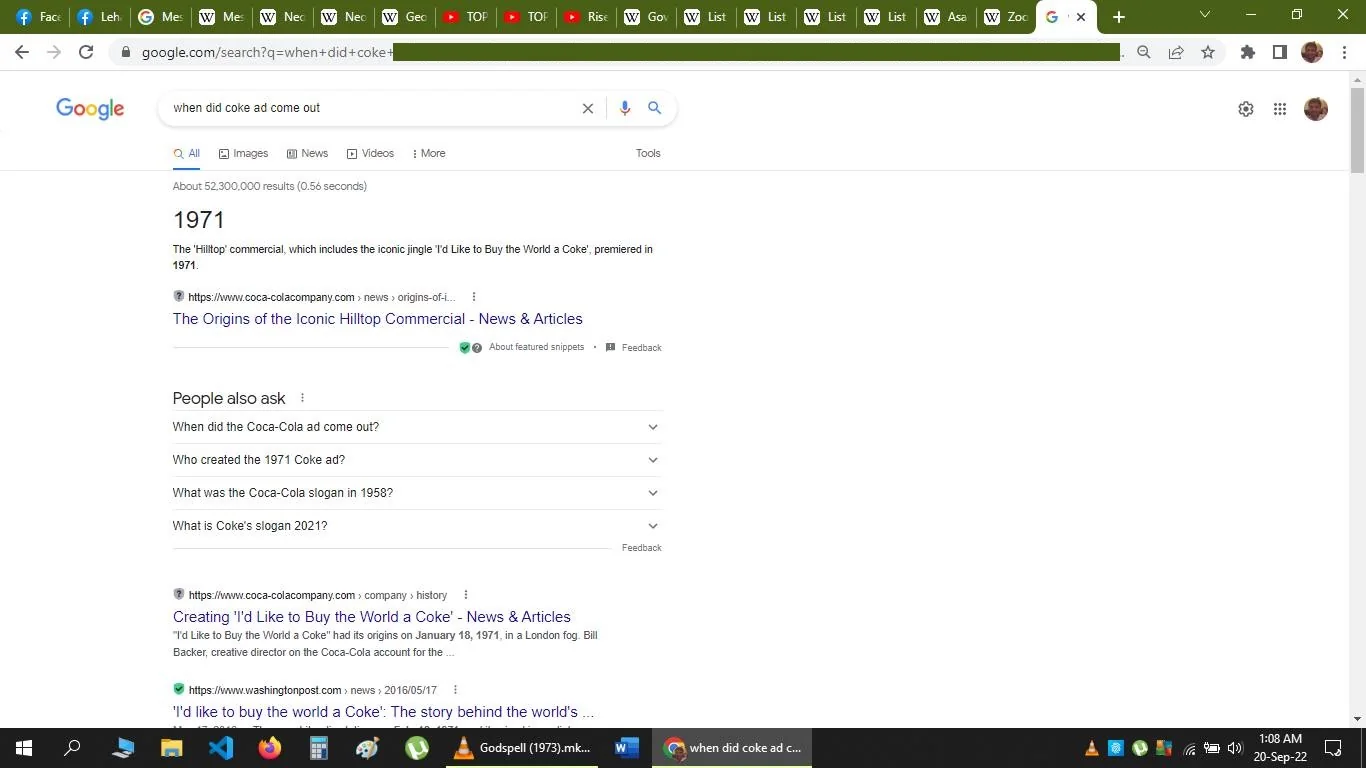Go to the Google logo homepage

90,109
